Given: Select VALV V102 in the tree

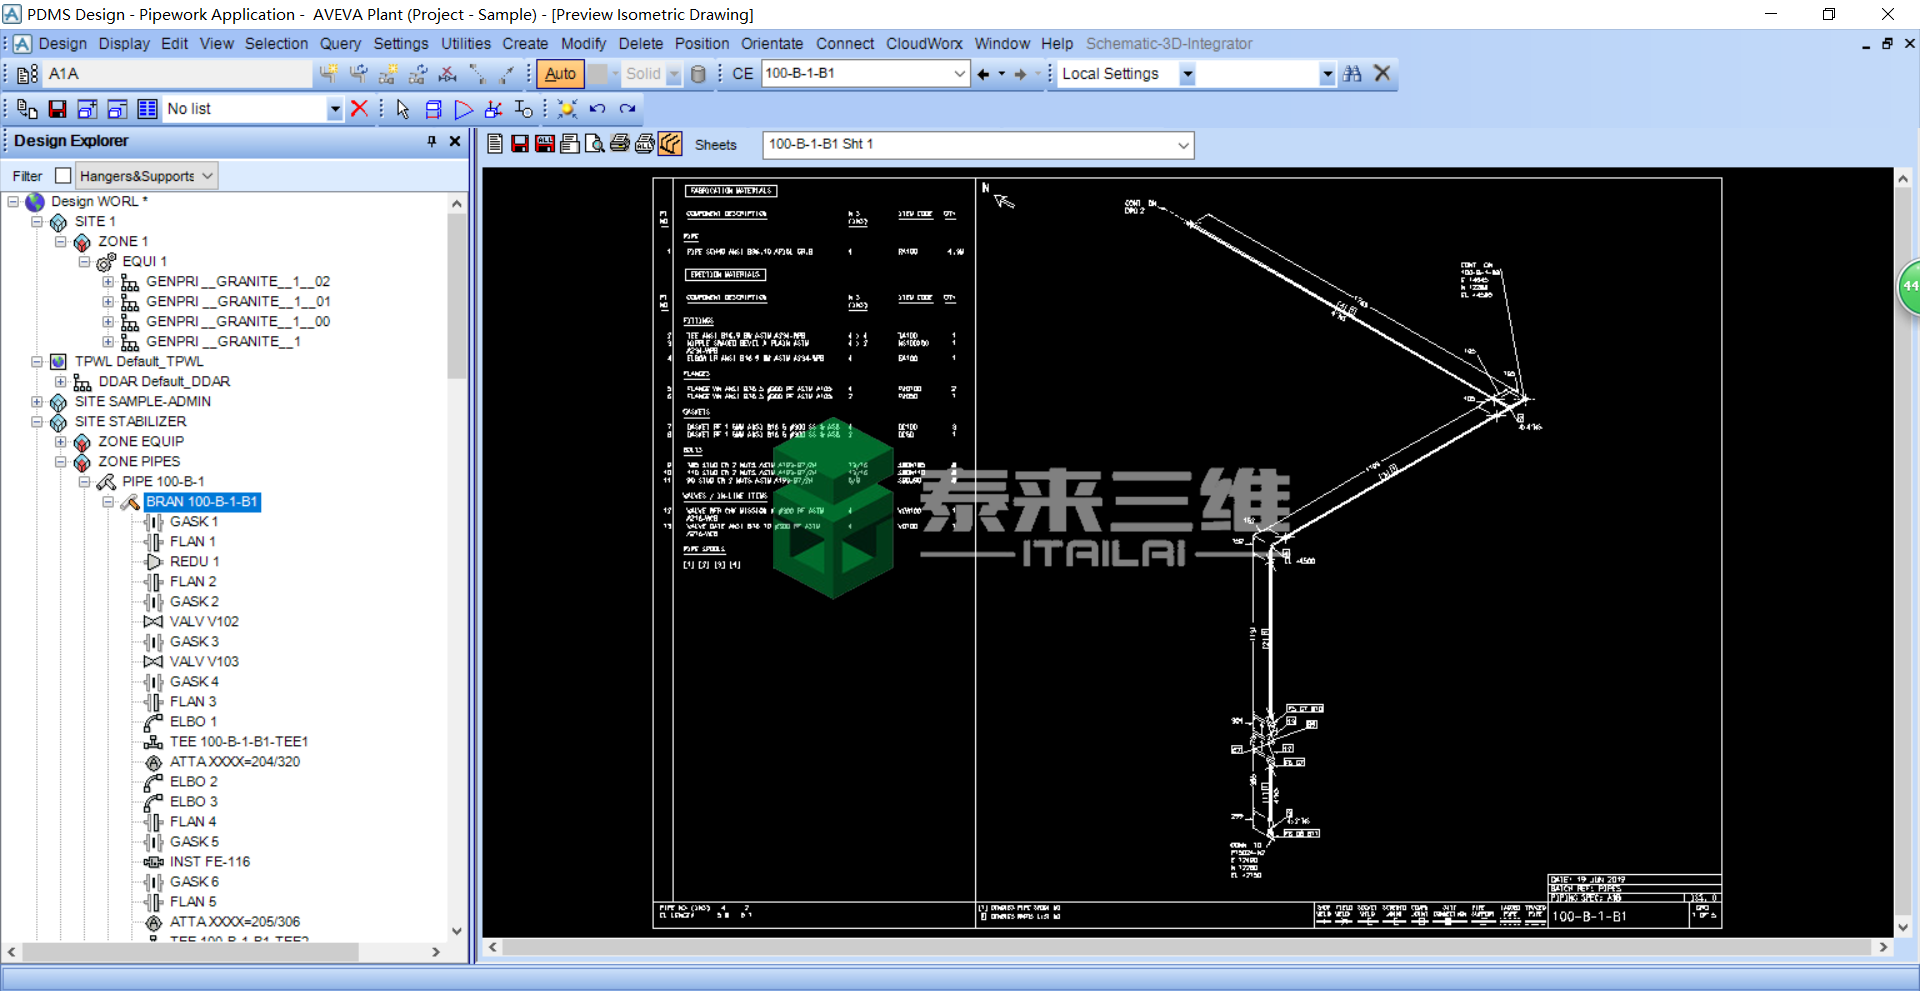Looking at the screenshot, I should pyautogui.click(x=203, y=622).
